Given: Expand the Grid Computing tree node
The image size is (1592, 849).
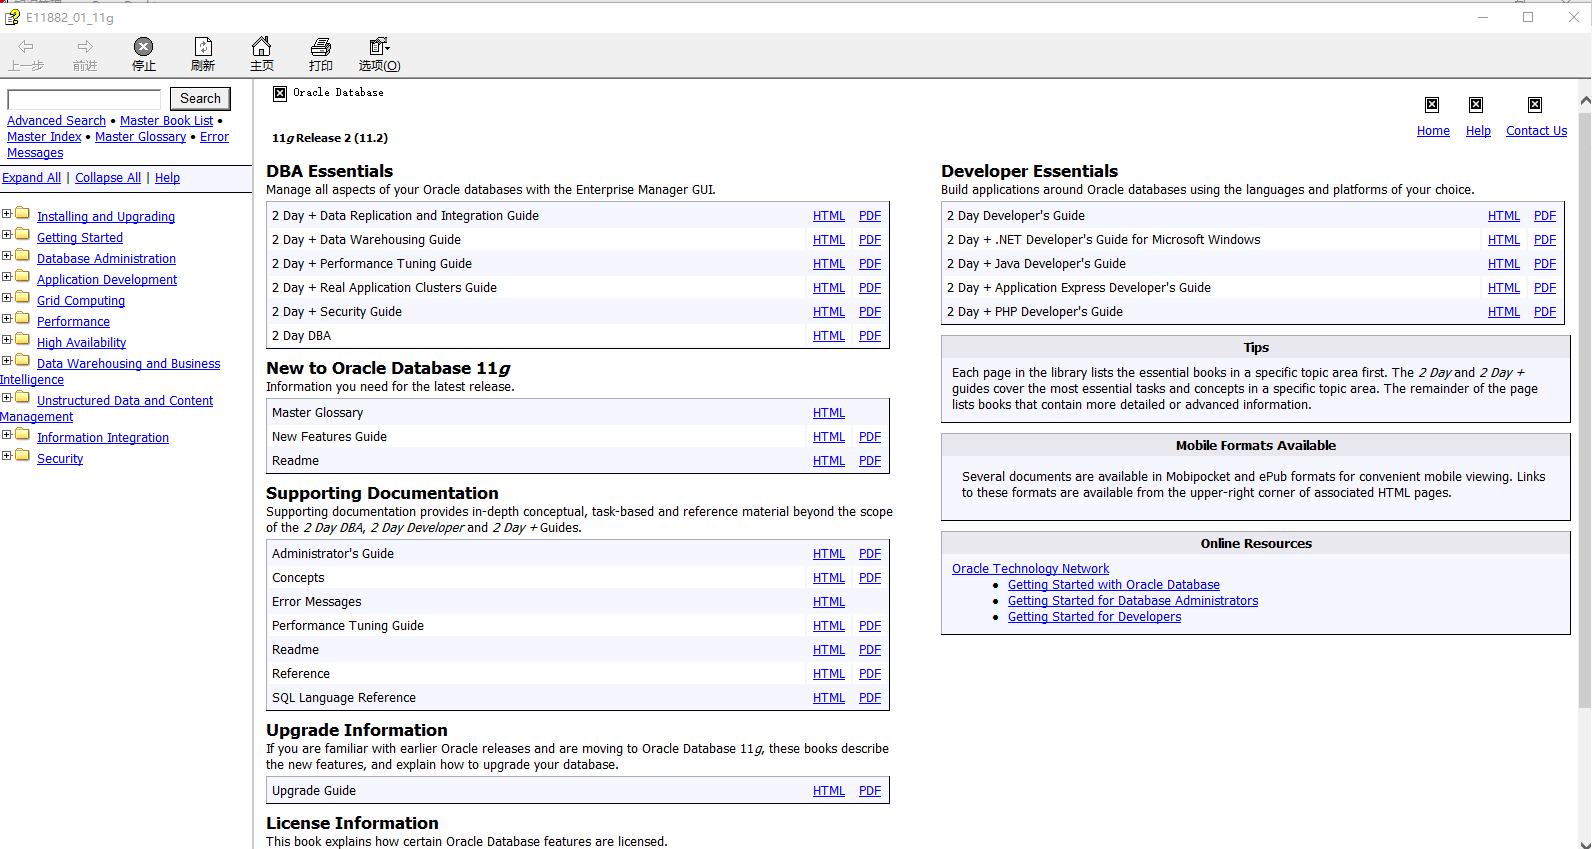Looking at the screenshot, I should (x=6, y=298).
